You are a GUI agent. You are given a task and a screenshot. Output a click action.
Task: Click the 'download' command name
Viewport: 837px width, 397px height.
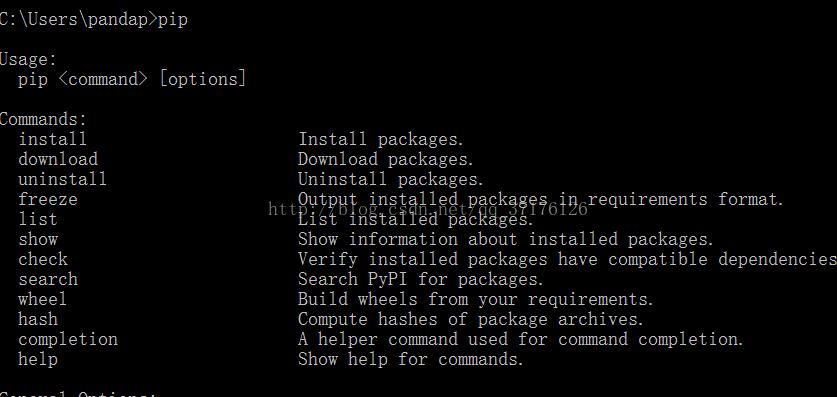pyautogui.click(x=58, y=159)
